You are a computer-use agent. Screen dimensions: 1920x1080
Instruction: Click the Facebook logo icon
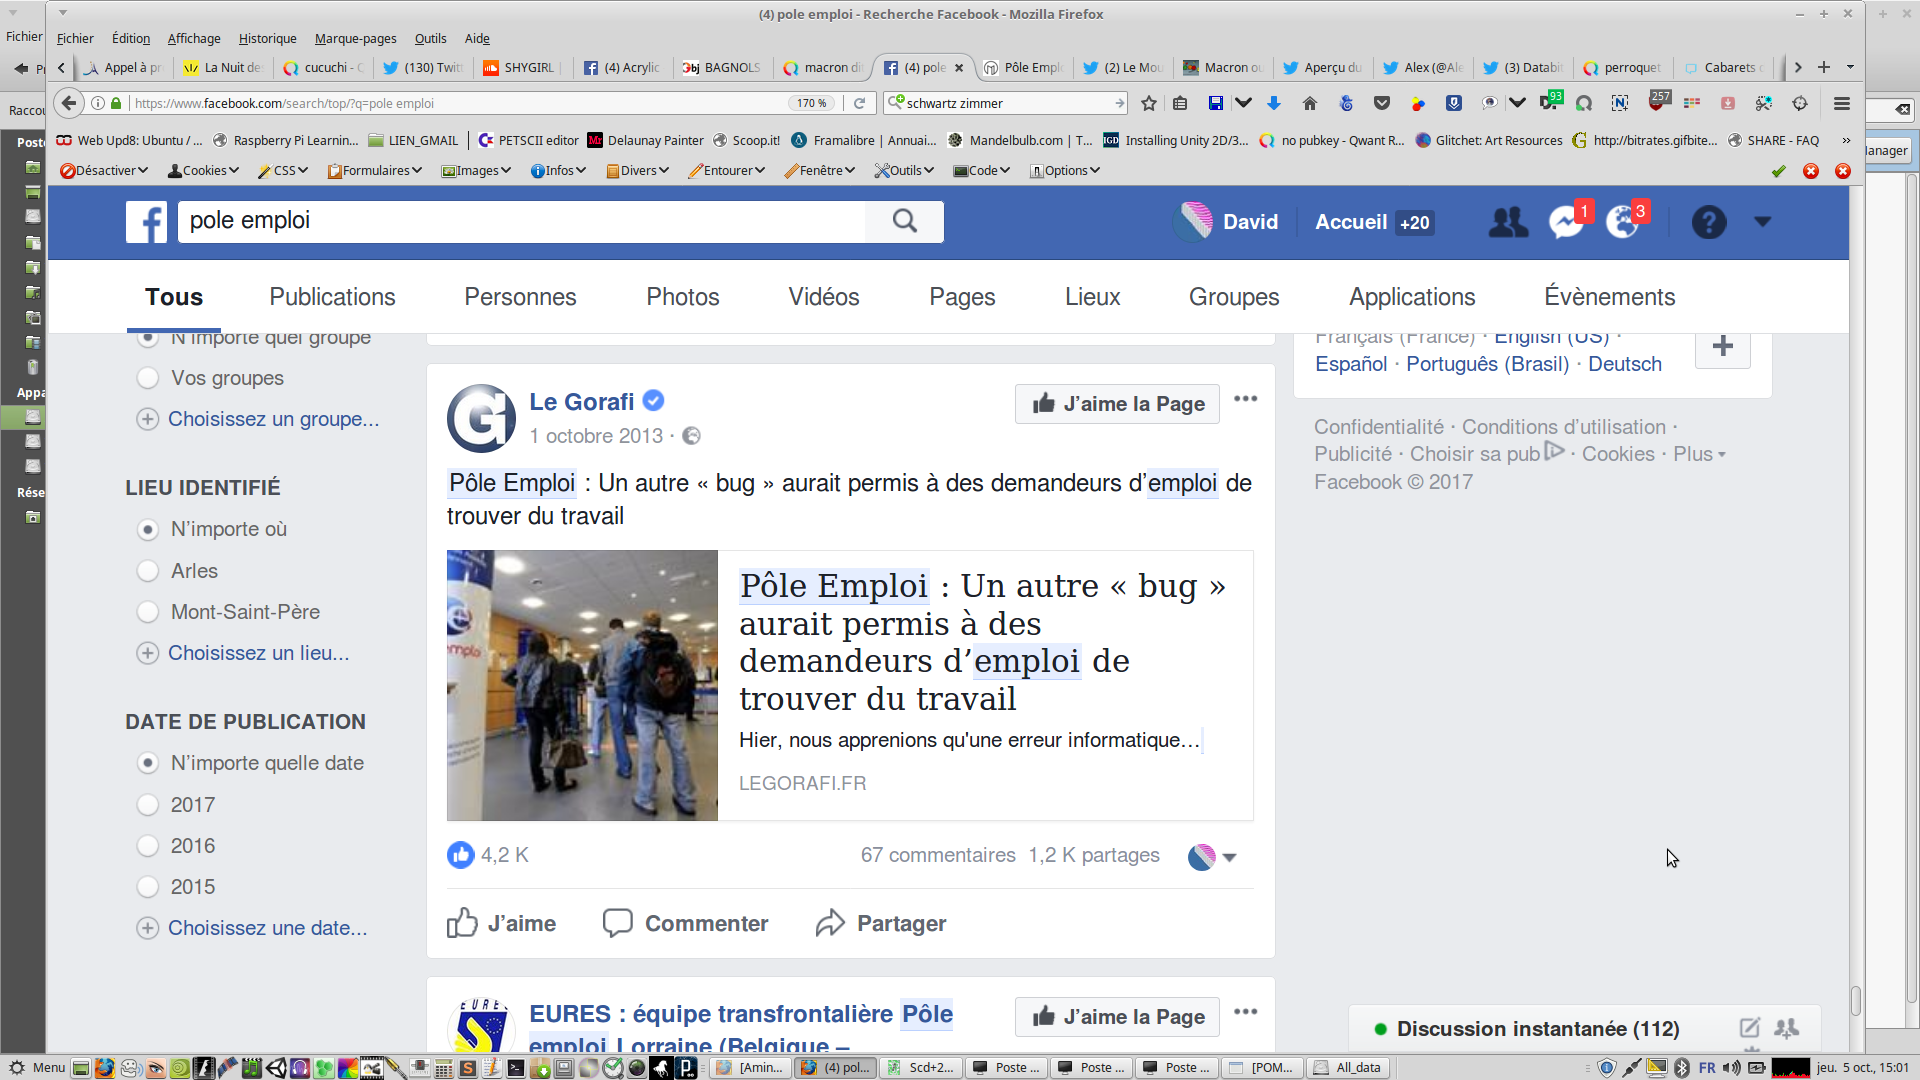coord(146,222)
